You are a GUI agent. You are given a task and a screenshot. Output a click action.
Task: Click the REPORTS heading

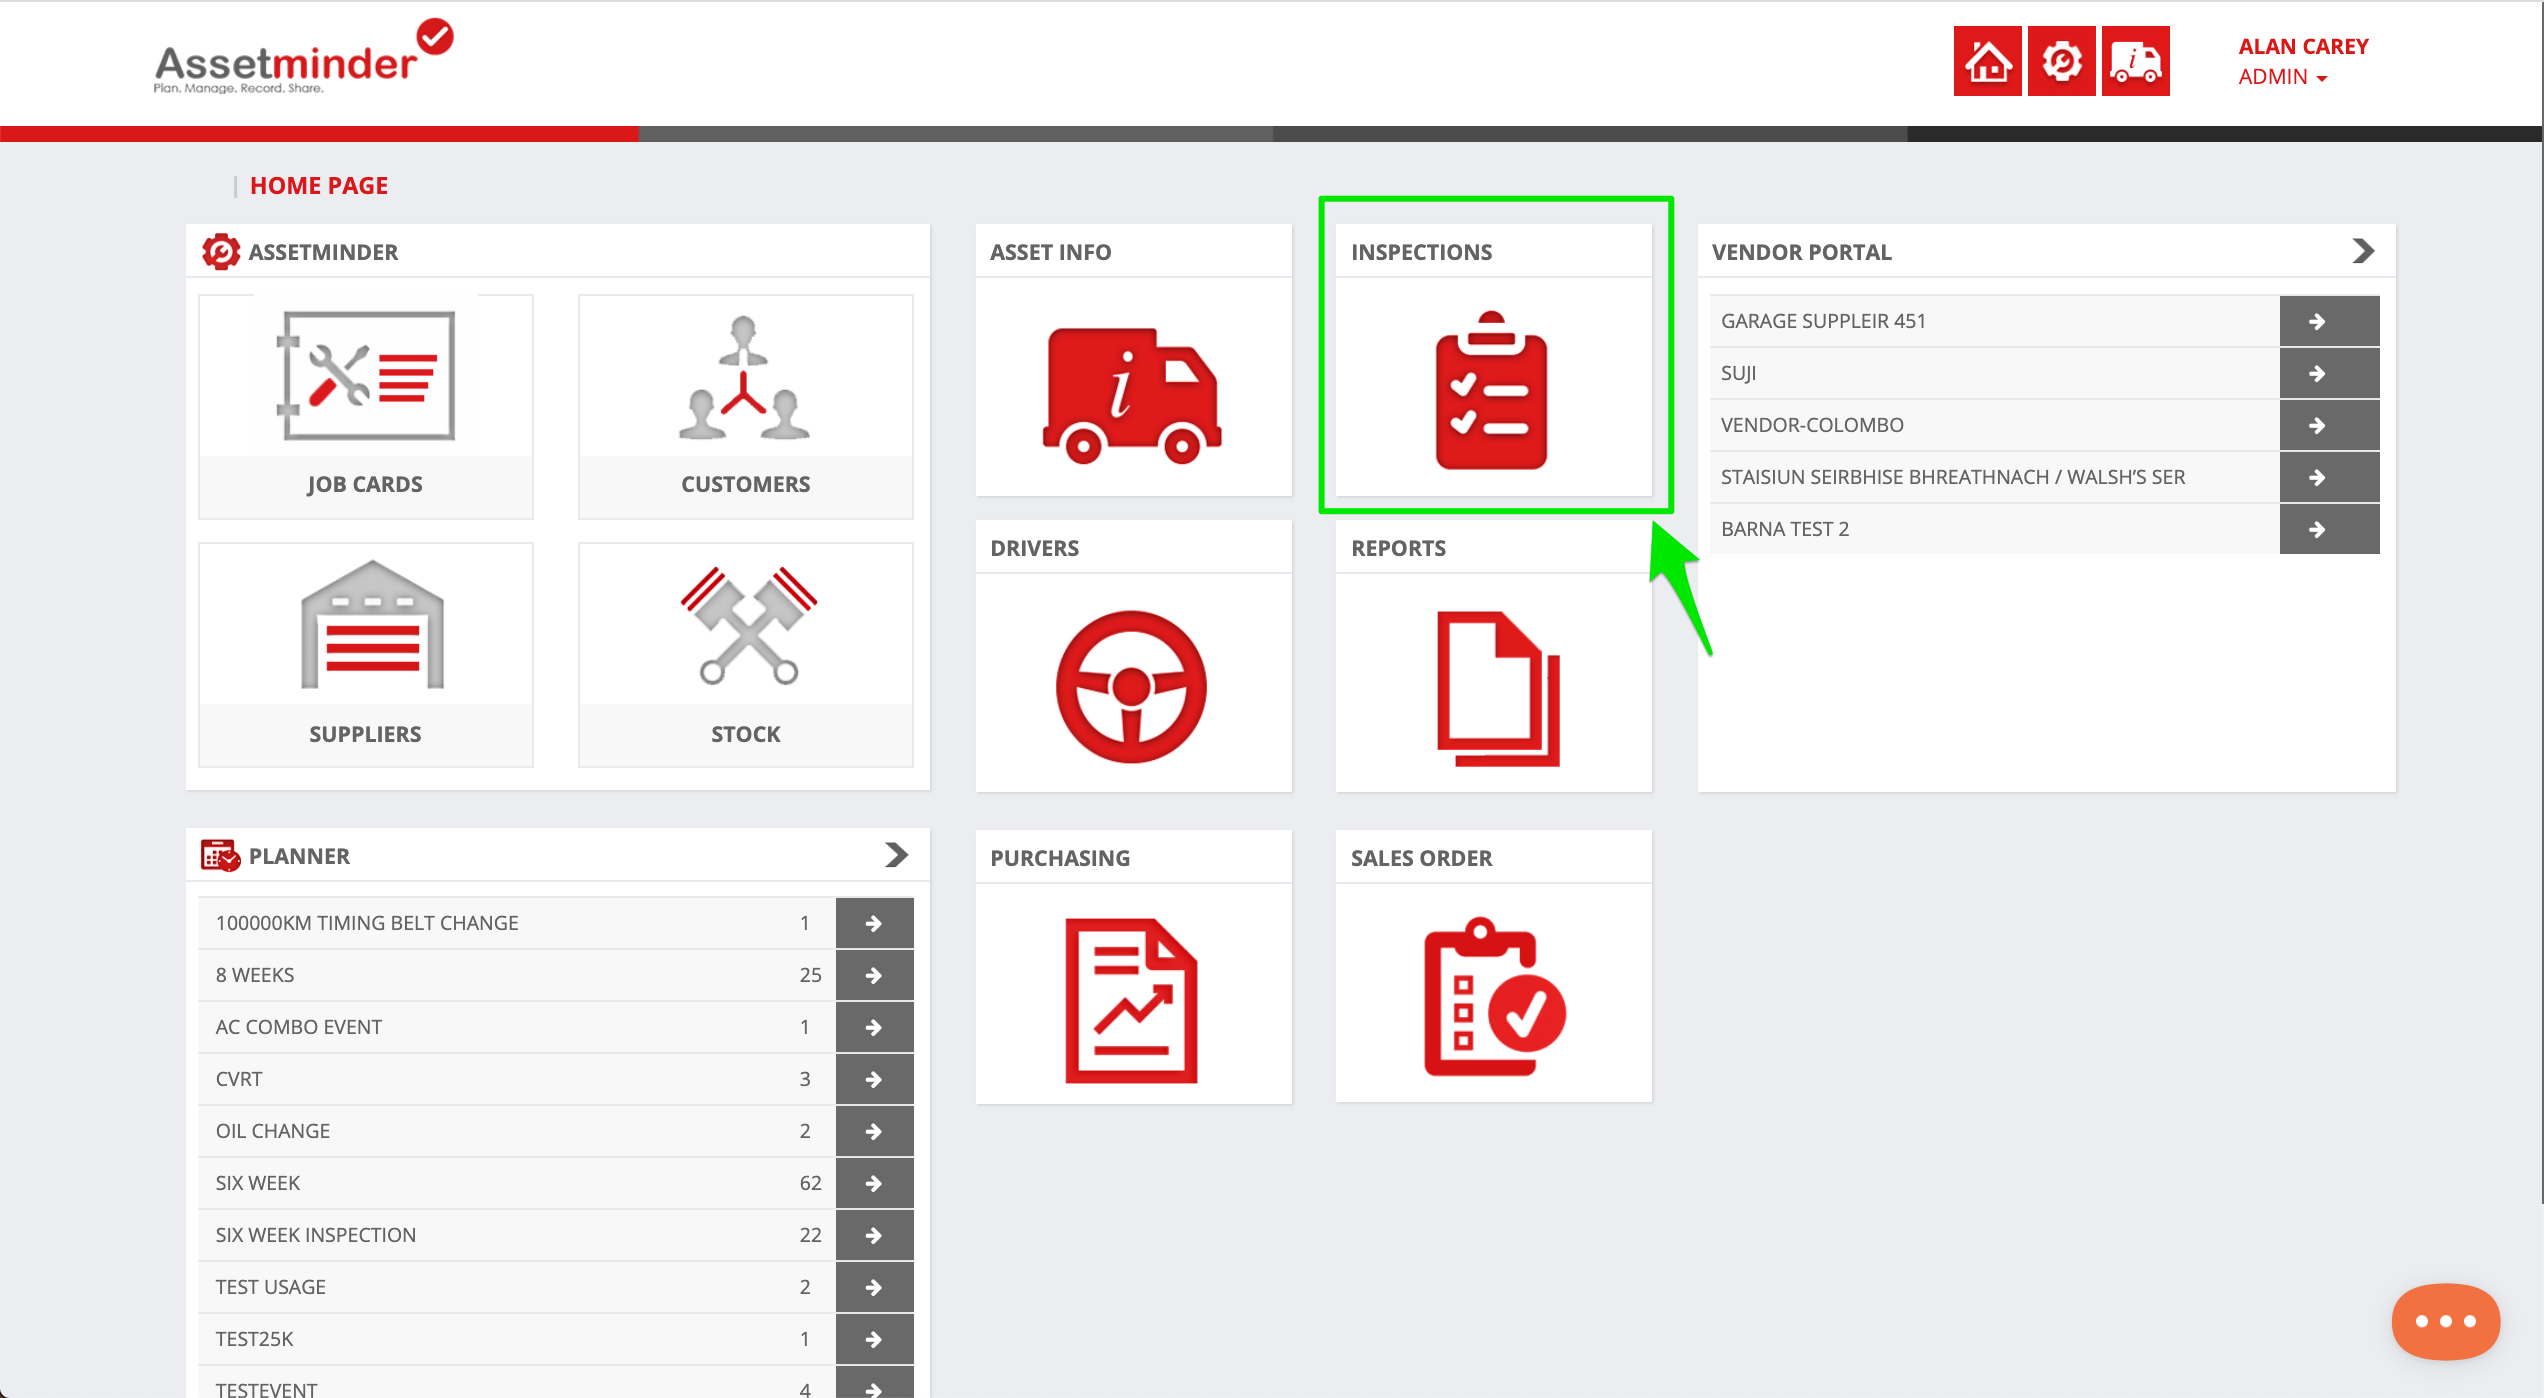1398,548
